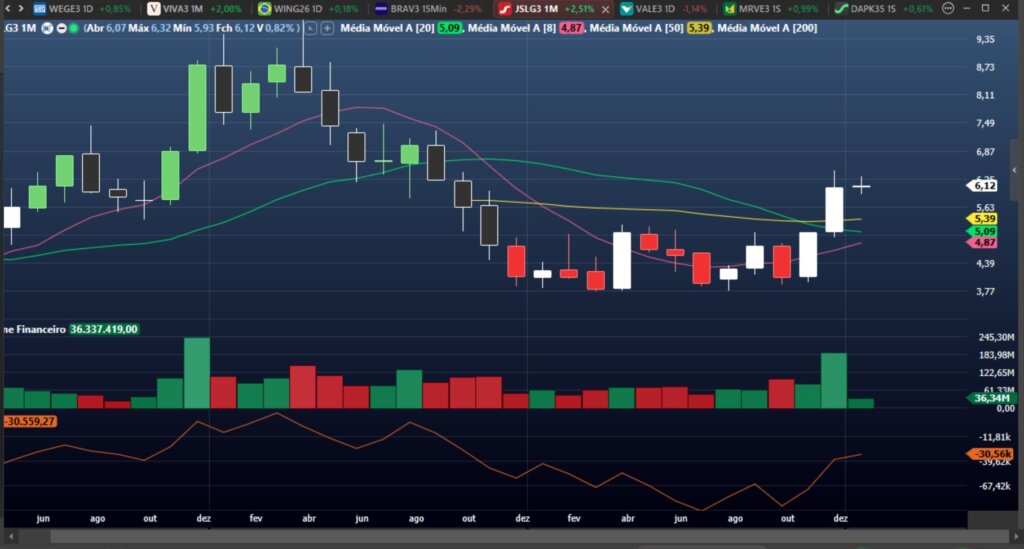Open the BRAV3 15Min tab
The width and height of the screenshot is (1024, 549).
[421, 8]
